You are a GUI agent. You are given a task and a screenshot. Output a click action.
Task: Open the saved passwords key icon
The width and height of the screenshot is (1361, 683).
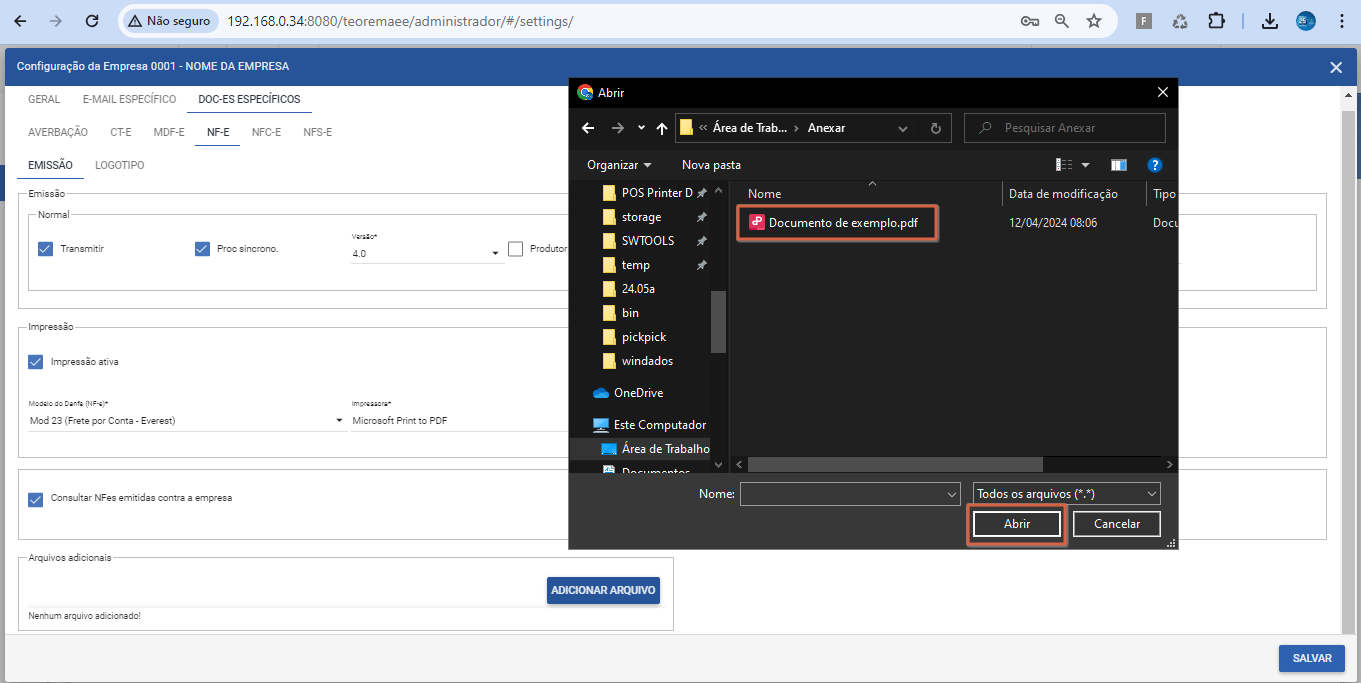click(x=1029, y=21)
